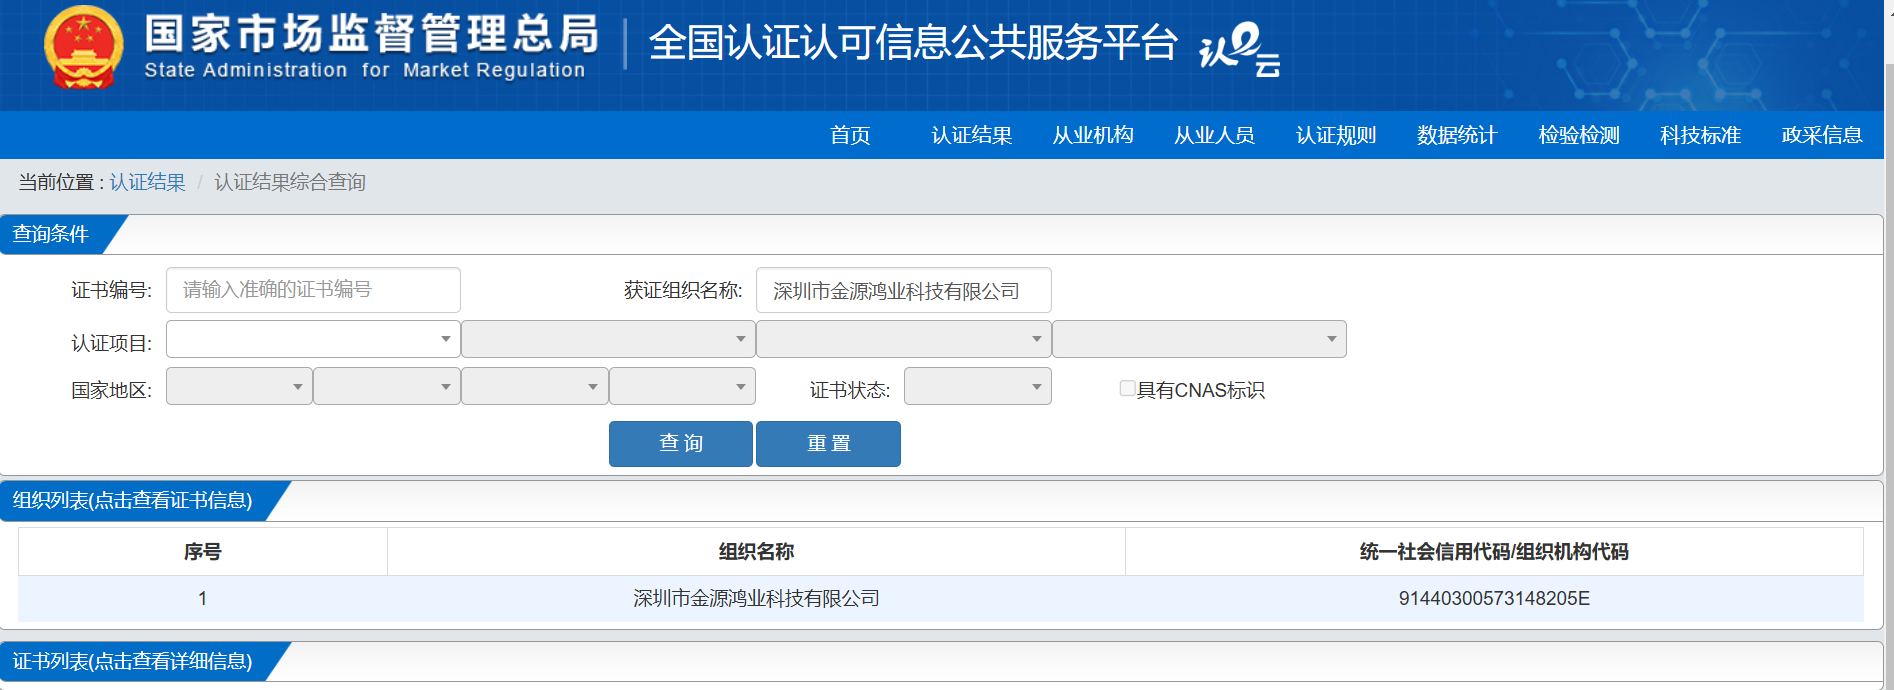Click the page vertical scrollbar
The width and height of the screenshot is (1894, 690).
pos(1889,375)
